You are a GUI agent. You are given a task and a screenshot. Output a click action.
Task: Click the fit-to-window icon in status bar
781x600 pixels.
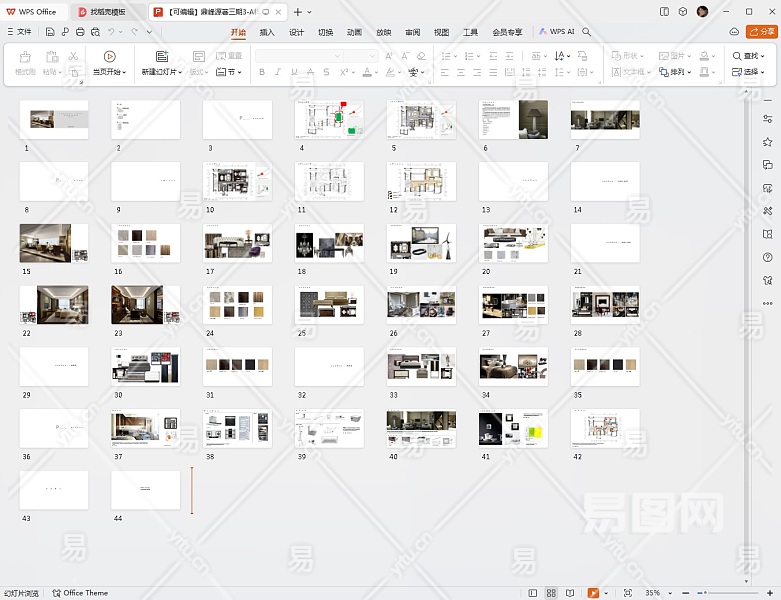[x=628, y=593]
